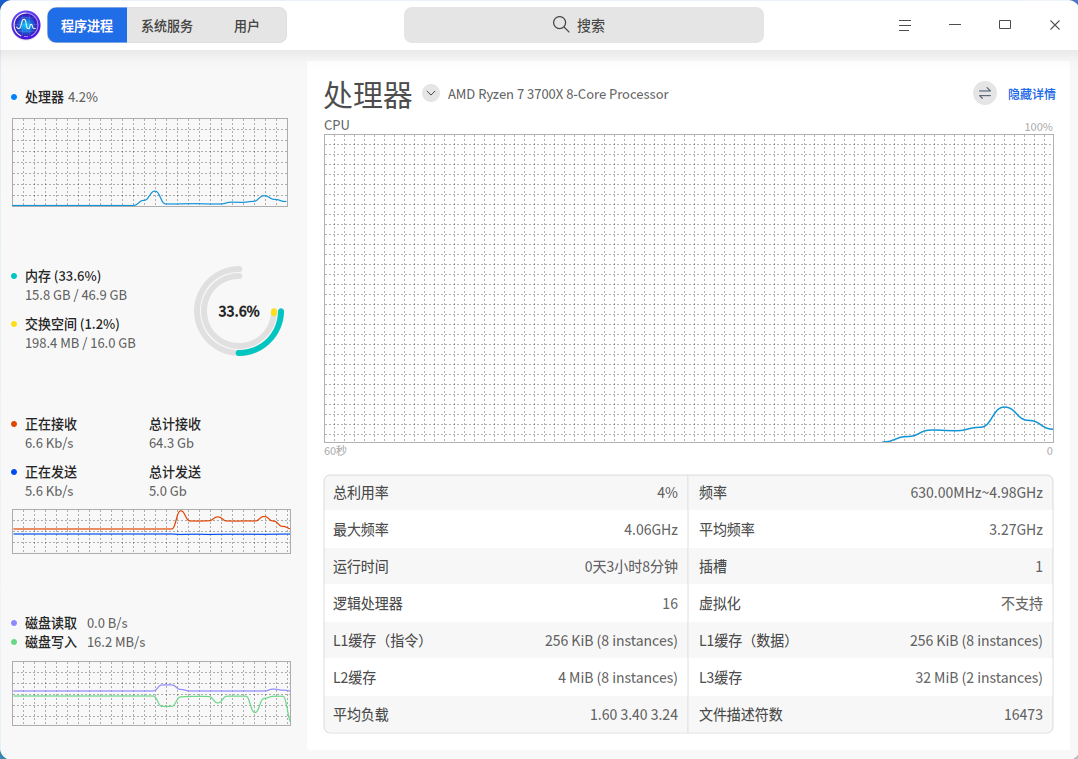The width and height of the screenshot is (1078, 759).
Task: Open the sidebar processor mini graph
Action: click(x=150, y=162)
